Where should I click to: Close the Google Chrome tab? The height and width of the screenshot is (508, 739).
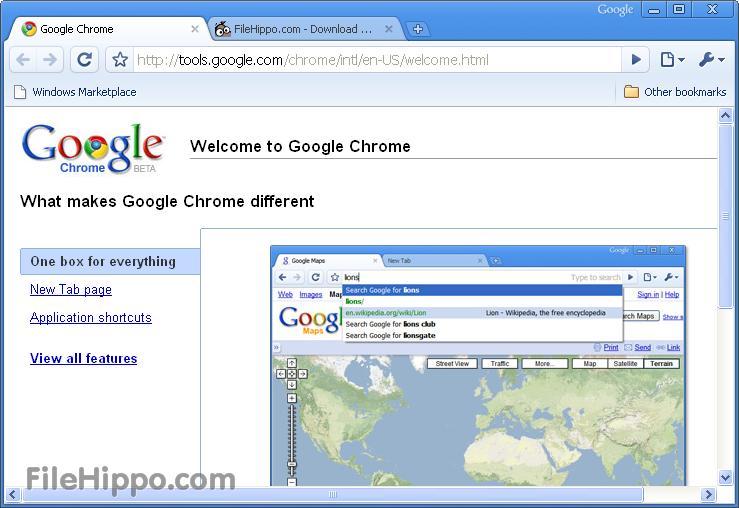click(195, 29)
